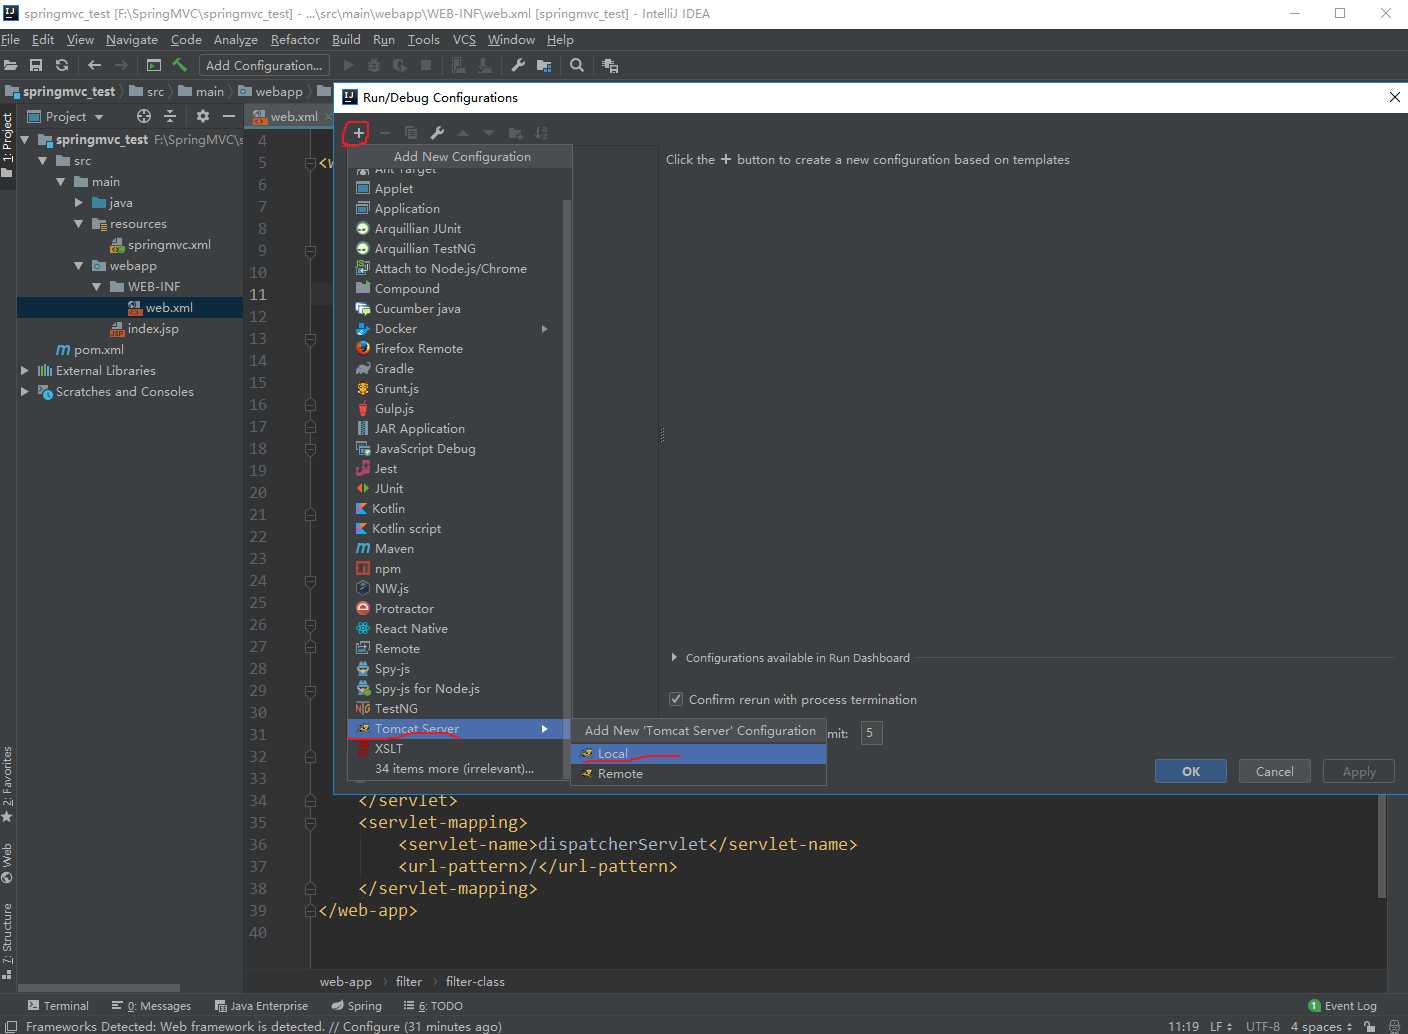
Task: Open the Navigate menu
Action: pyautogui.click(x=132, y=40)
